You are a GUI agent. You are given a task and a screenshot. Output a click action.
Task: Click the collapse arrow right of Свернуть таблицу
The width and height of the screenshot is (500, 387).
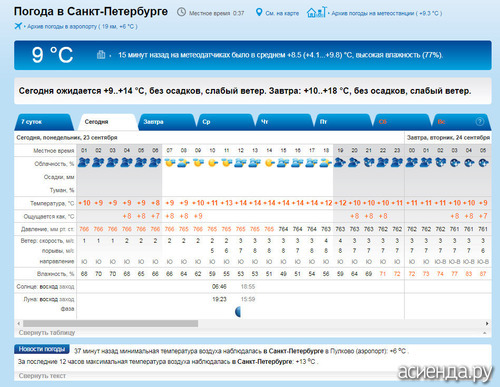click(484, 333)
